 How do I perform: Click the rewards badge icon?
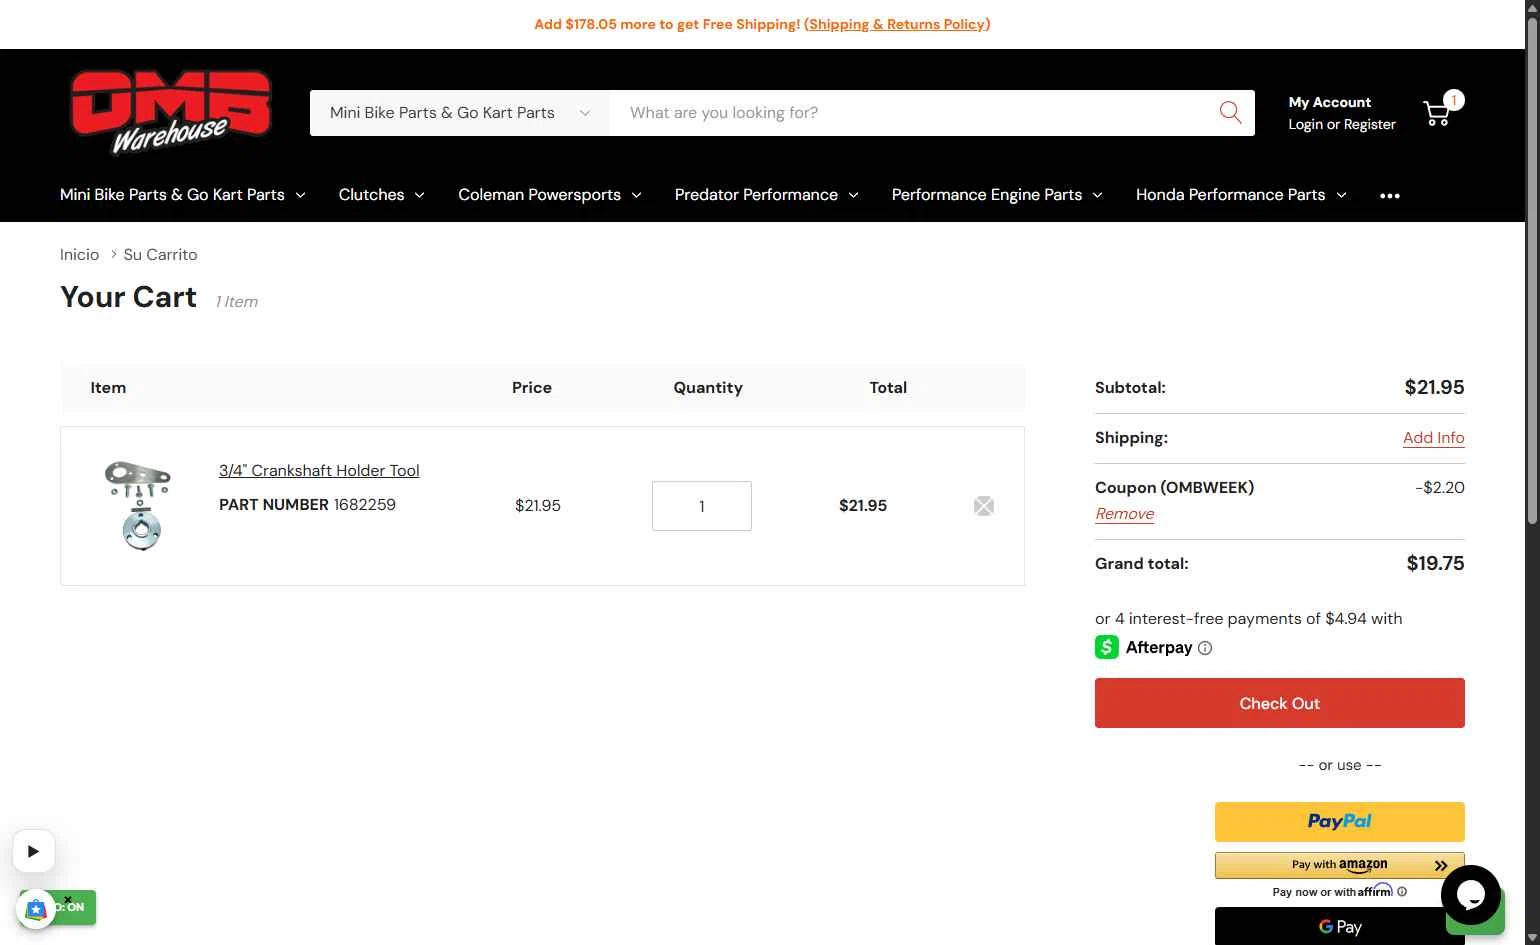[x=36, y=909]
